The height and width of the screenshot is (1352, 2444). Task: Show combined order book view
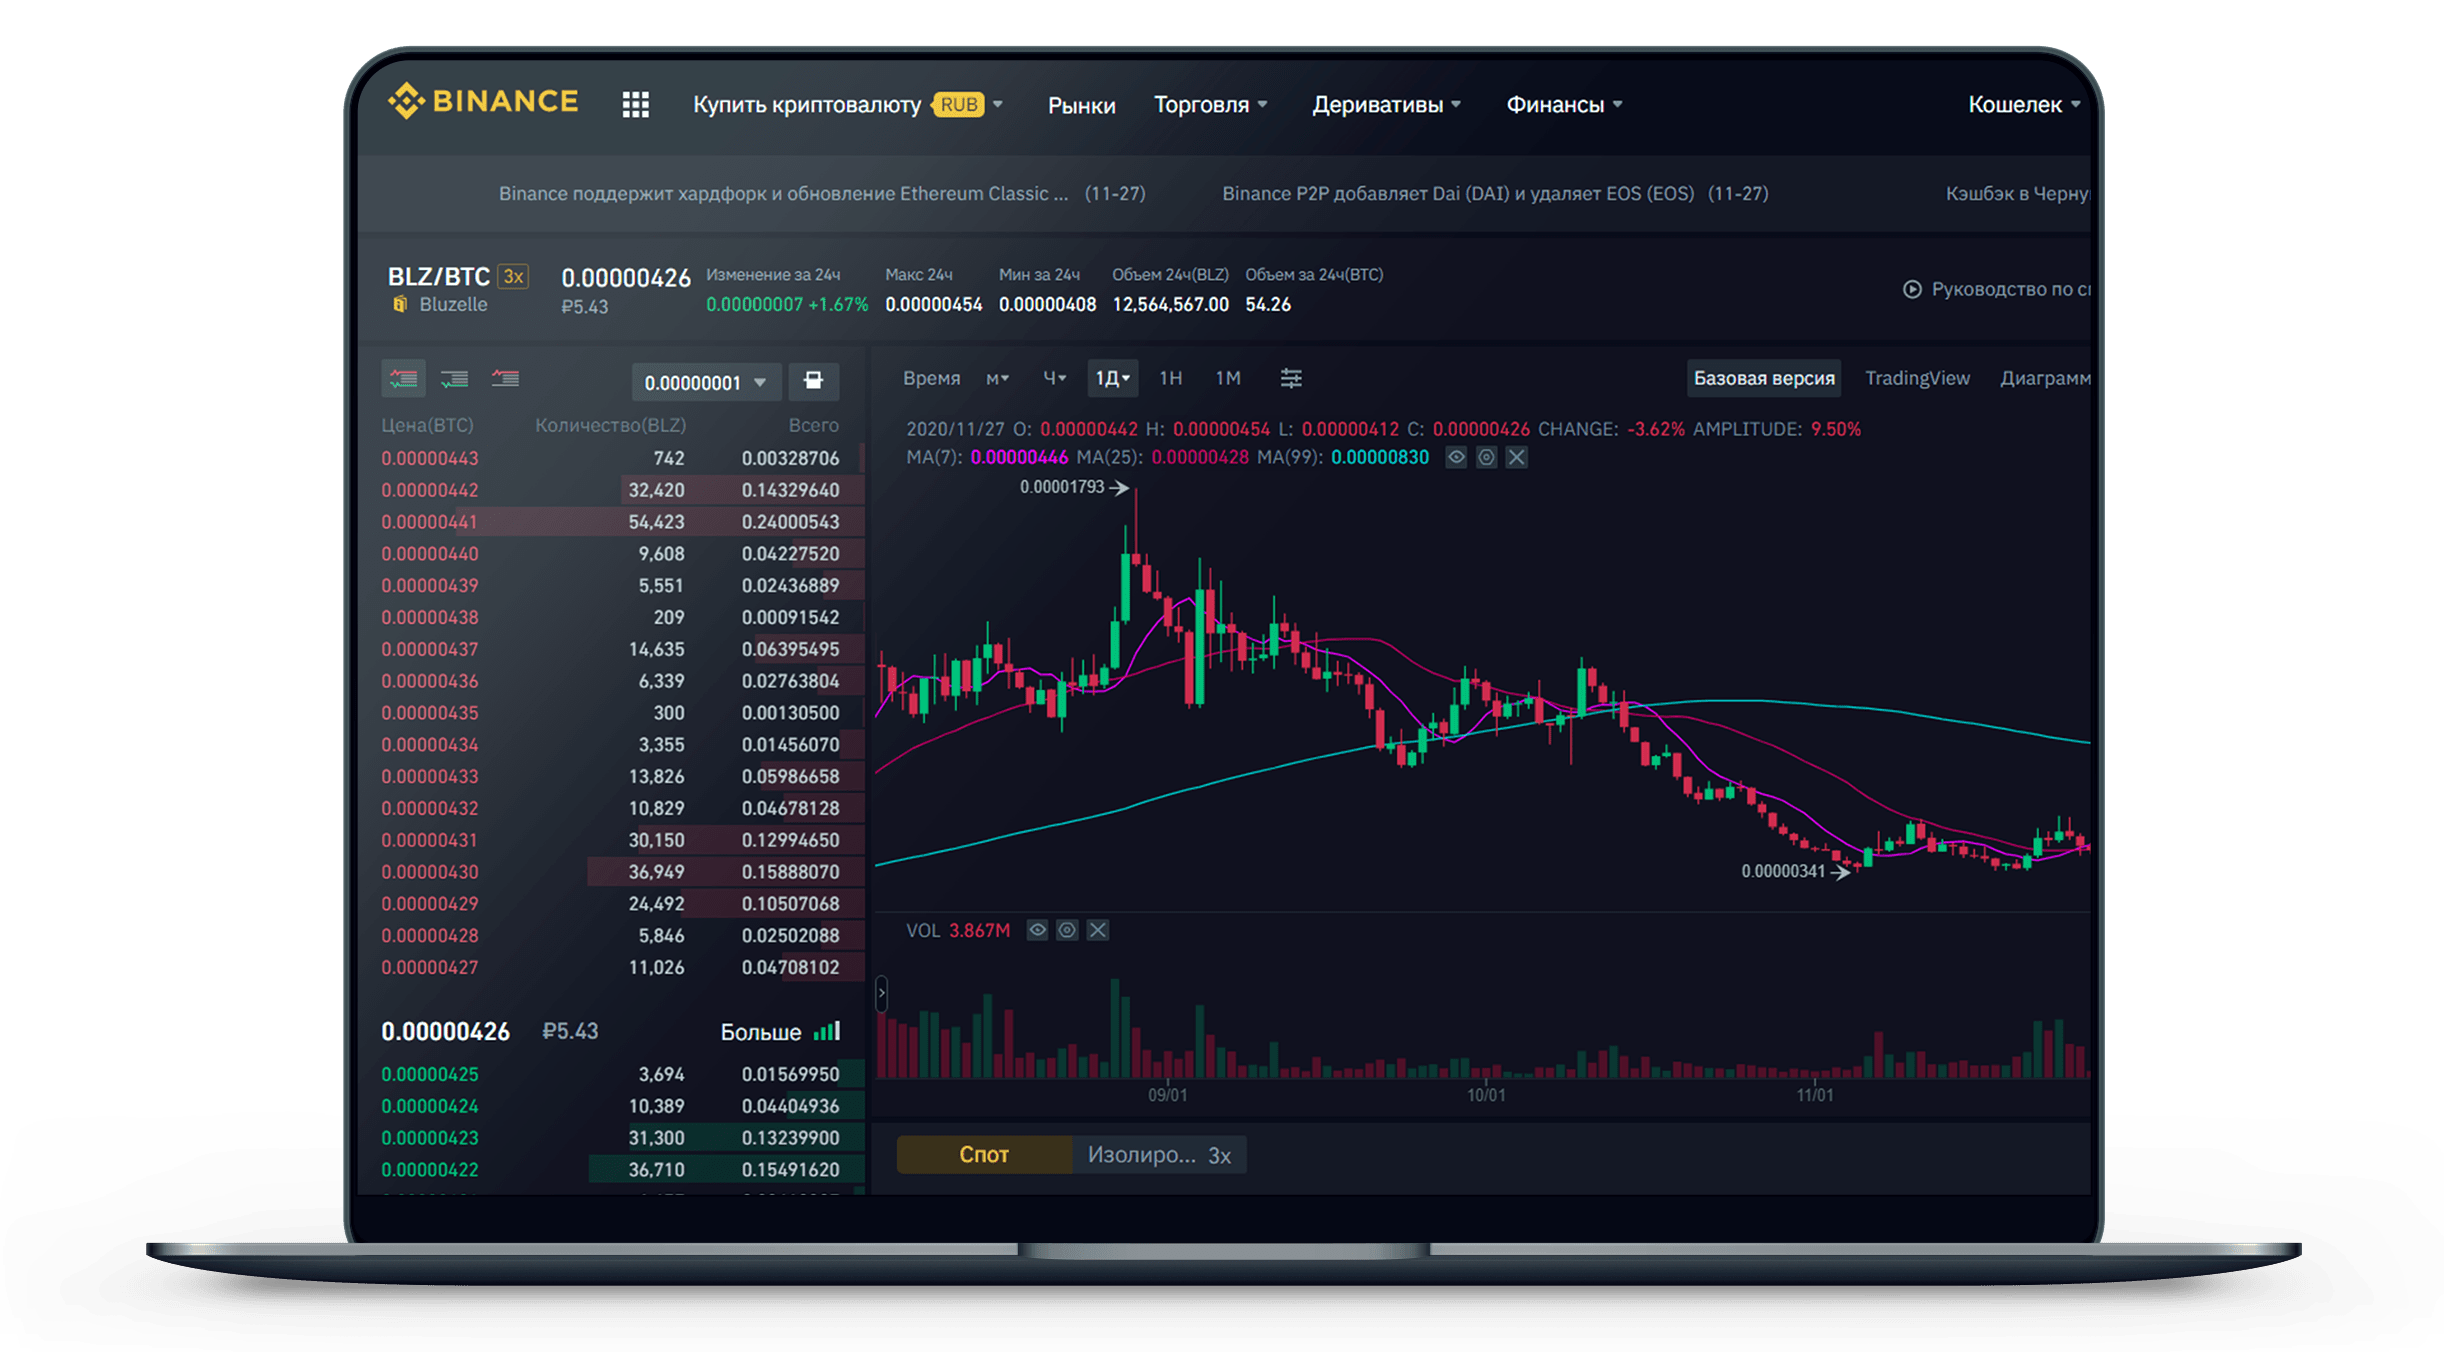coord(404,378)
